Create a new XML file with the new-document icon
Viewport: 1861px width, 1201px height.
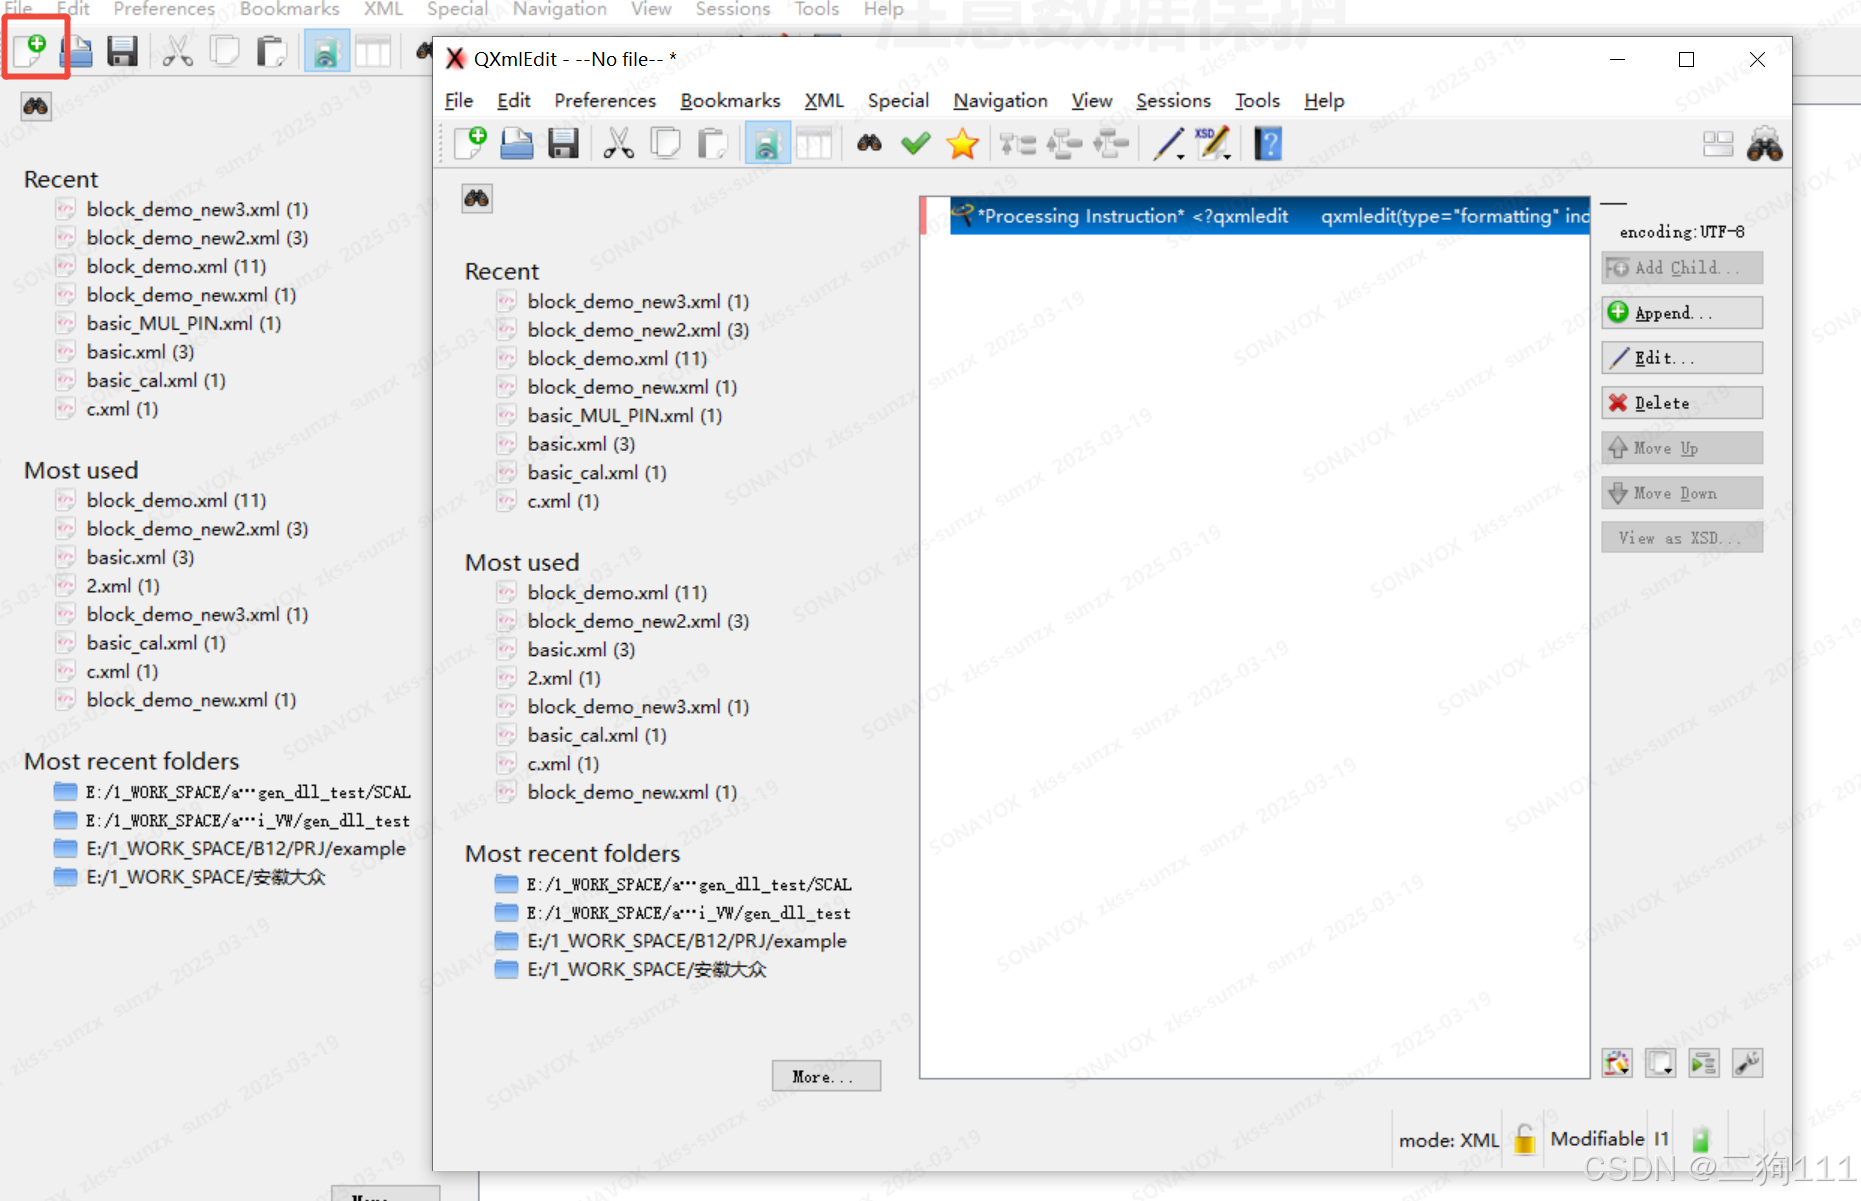click(470, 143)
